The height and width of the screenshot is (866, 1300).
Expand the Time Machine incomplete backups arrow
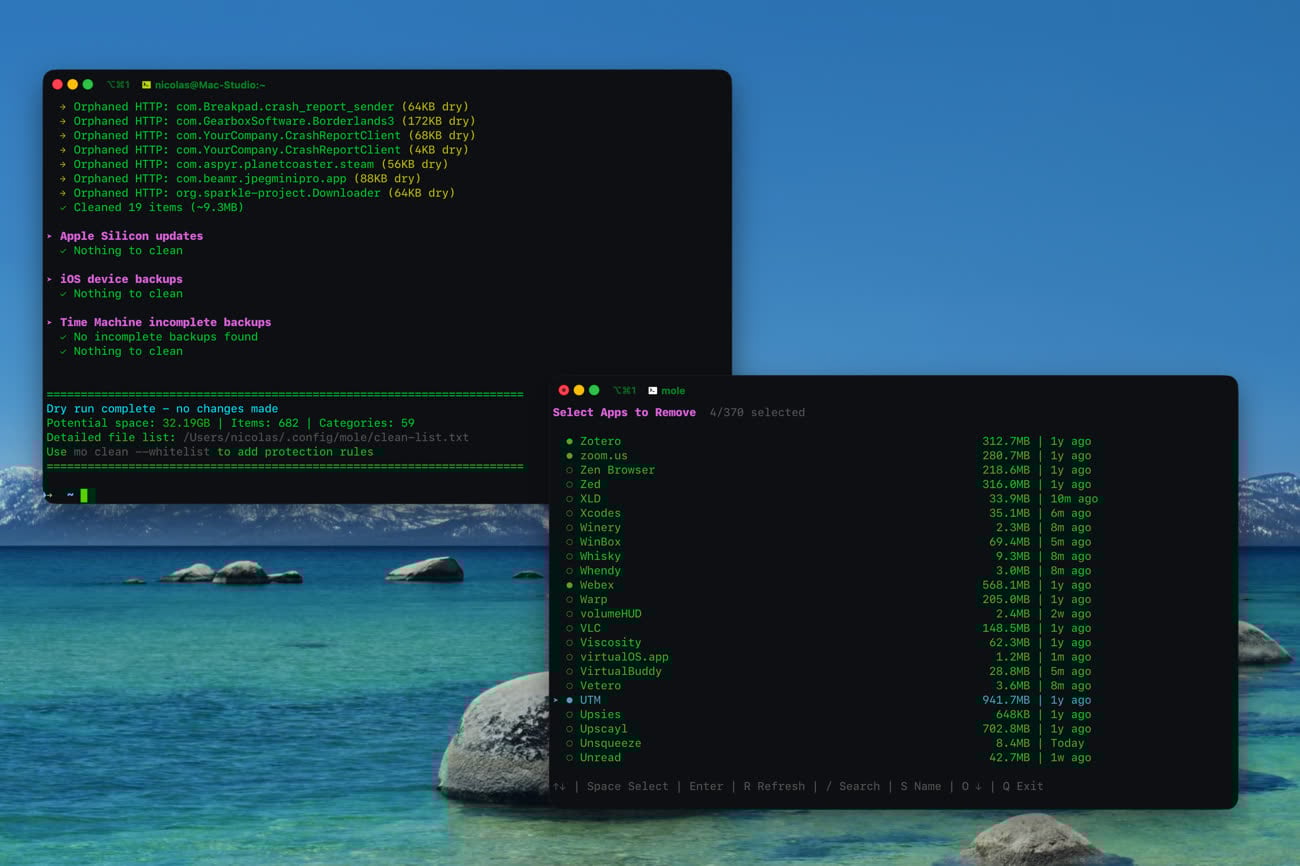pos(50,322)
